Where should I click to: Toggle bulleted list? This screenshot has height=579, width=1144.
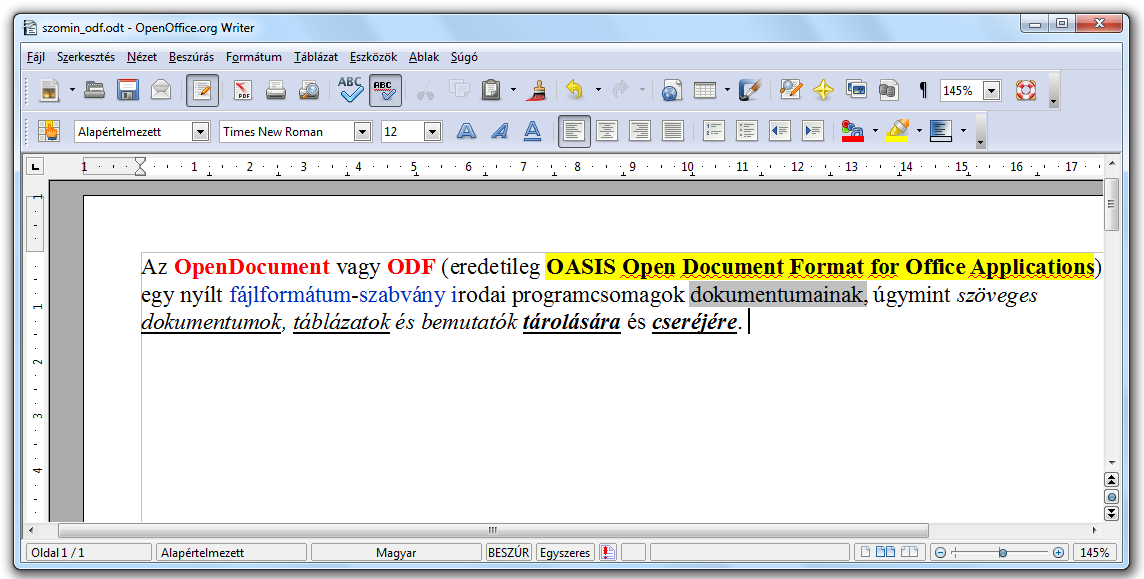tap(746, 131)
